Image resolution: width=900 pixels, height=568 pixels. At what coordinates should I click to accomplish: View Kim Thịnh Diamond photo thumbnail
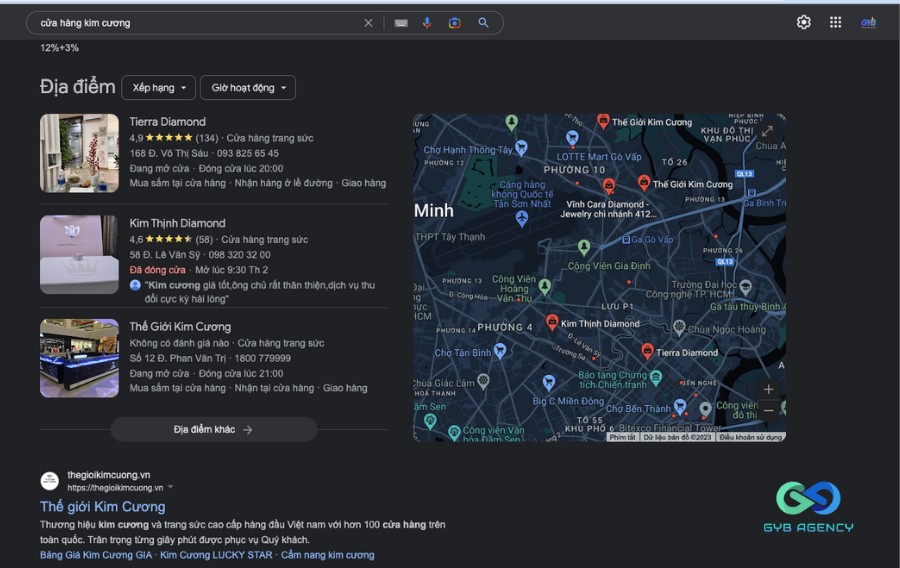point(79,255)
